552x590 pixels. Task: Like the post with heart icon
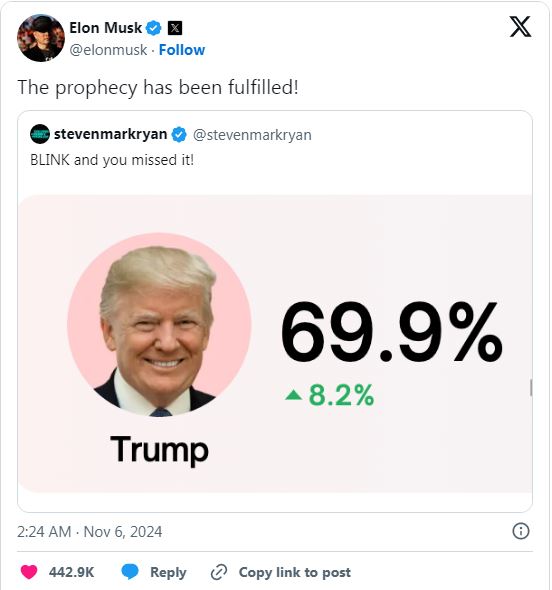[29, 572]
